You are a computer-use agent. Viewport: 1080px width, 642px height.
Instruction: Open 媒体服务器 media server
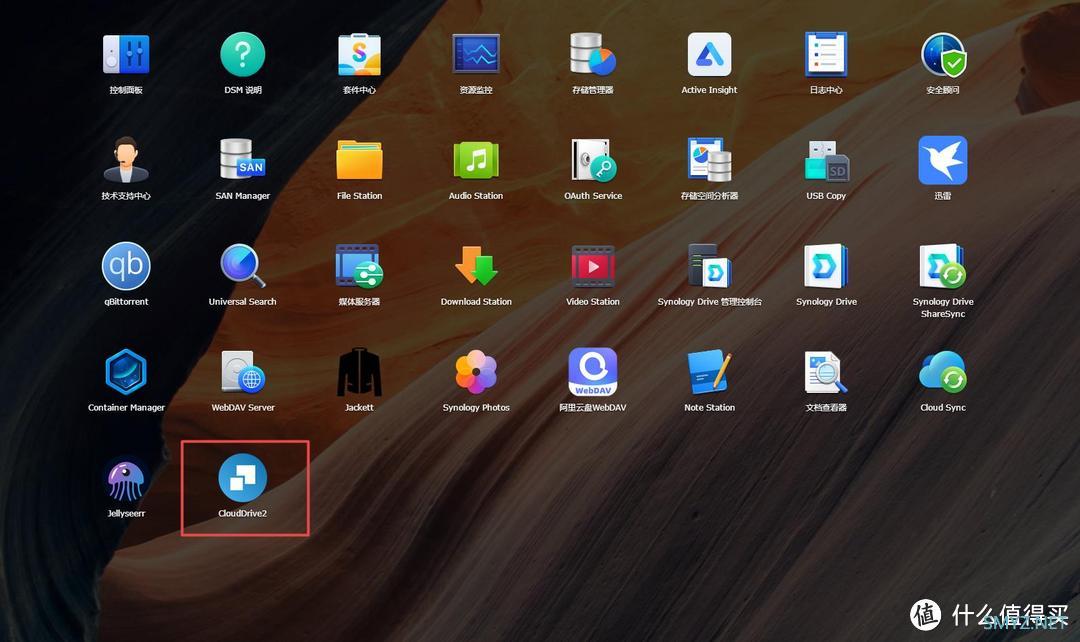tap(359, 266)
